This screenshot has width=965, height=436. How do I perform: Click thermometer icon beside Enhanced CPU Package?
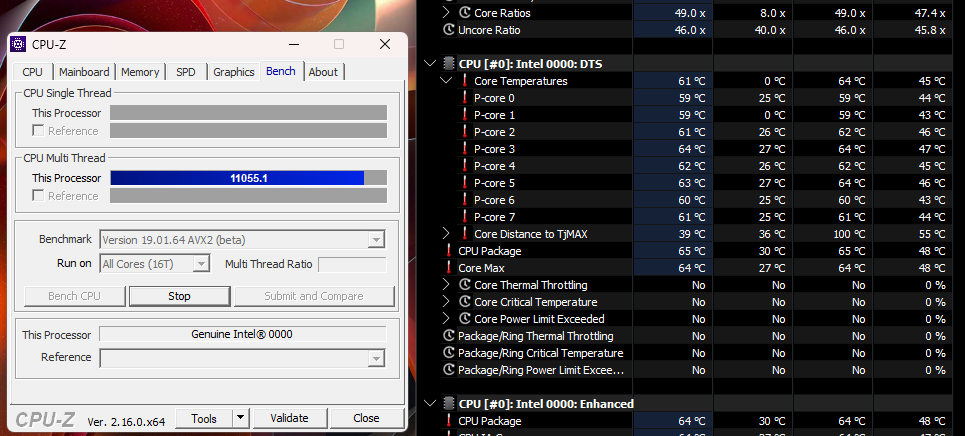449,421
